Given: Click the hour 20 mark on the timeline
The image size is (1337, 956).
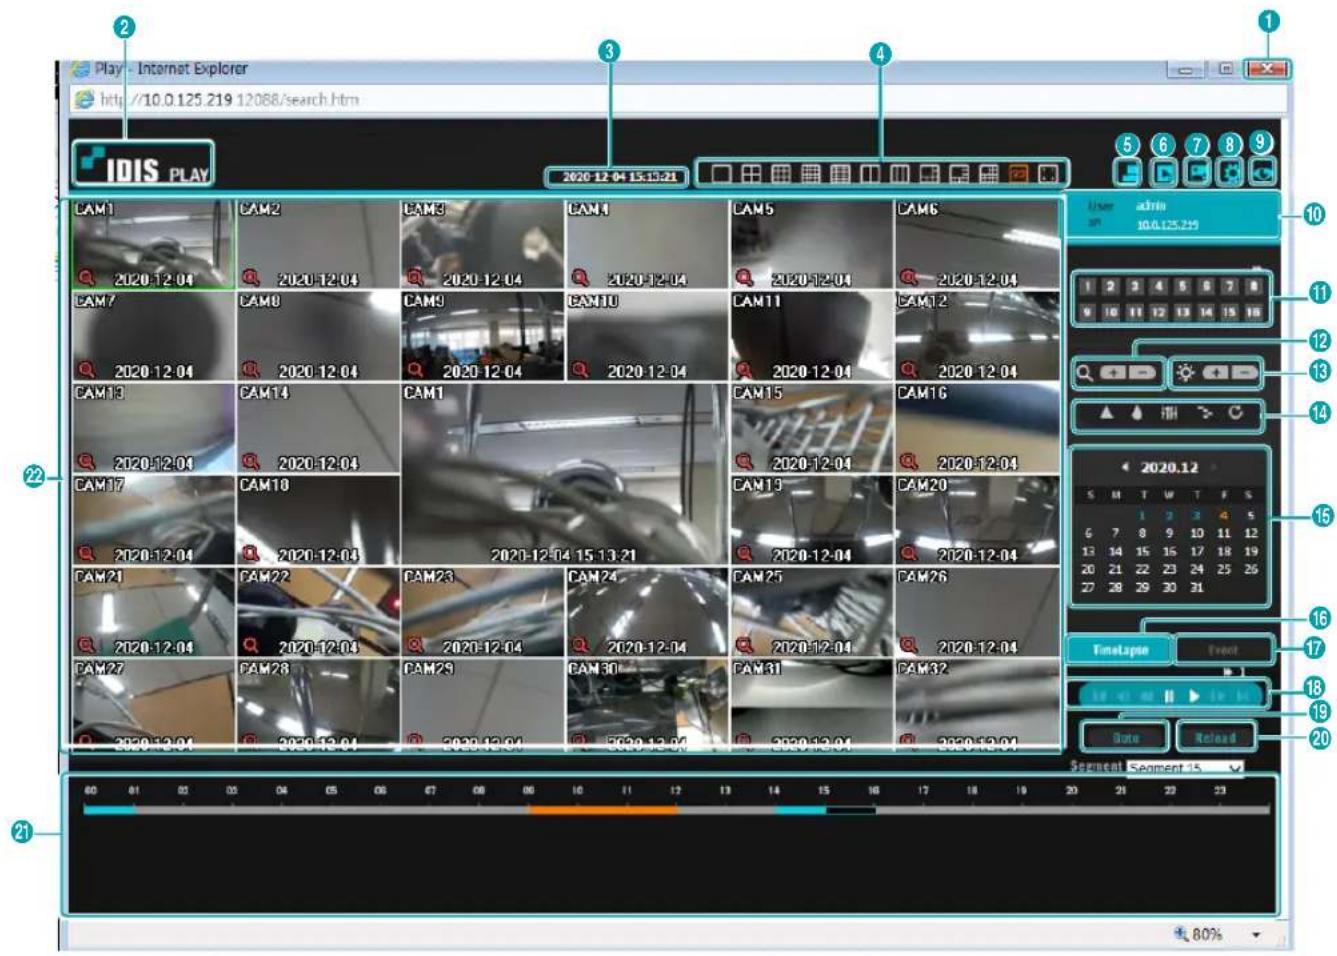Looking at the screenshot, I should [x=1071, y=790].
